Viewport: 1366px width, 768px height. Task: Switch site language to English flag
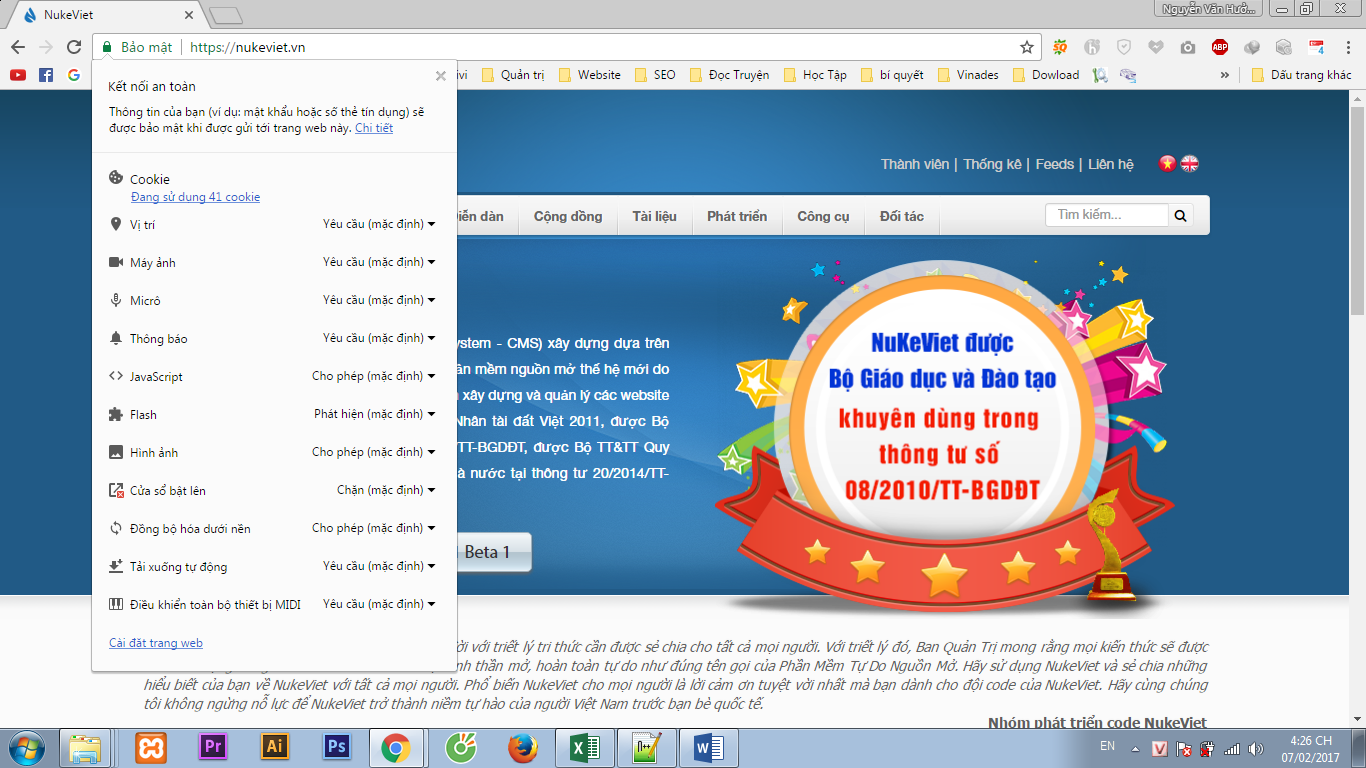[1190, 163]
